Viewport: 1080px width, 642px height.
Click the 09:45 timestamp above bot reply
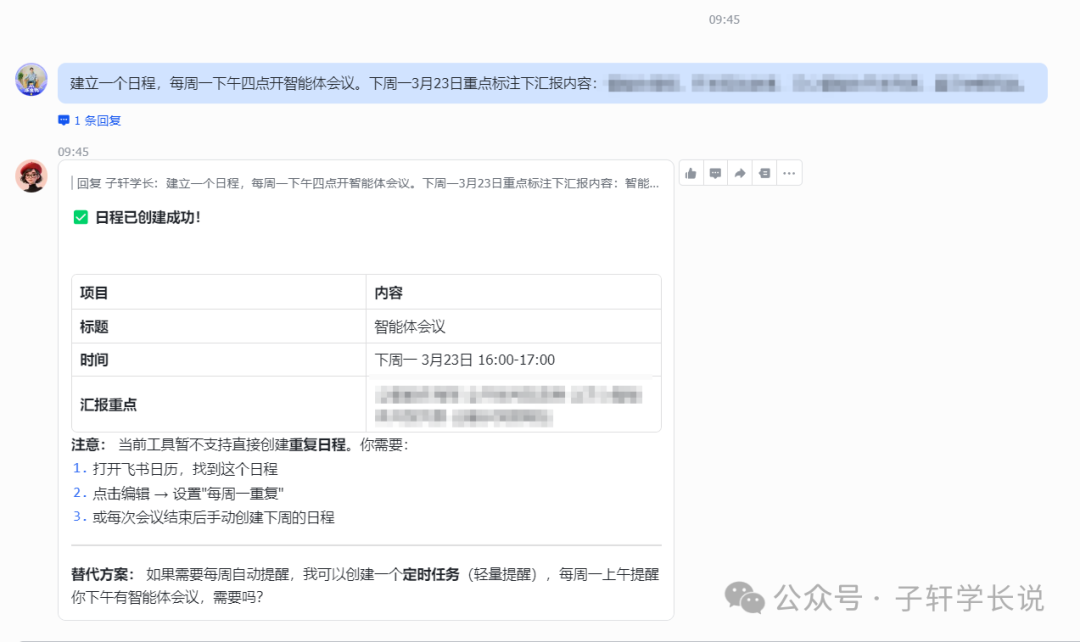point(73,152)
